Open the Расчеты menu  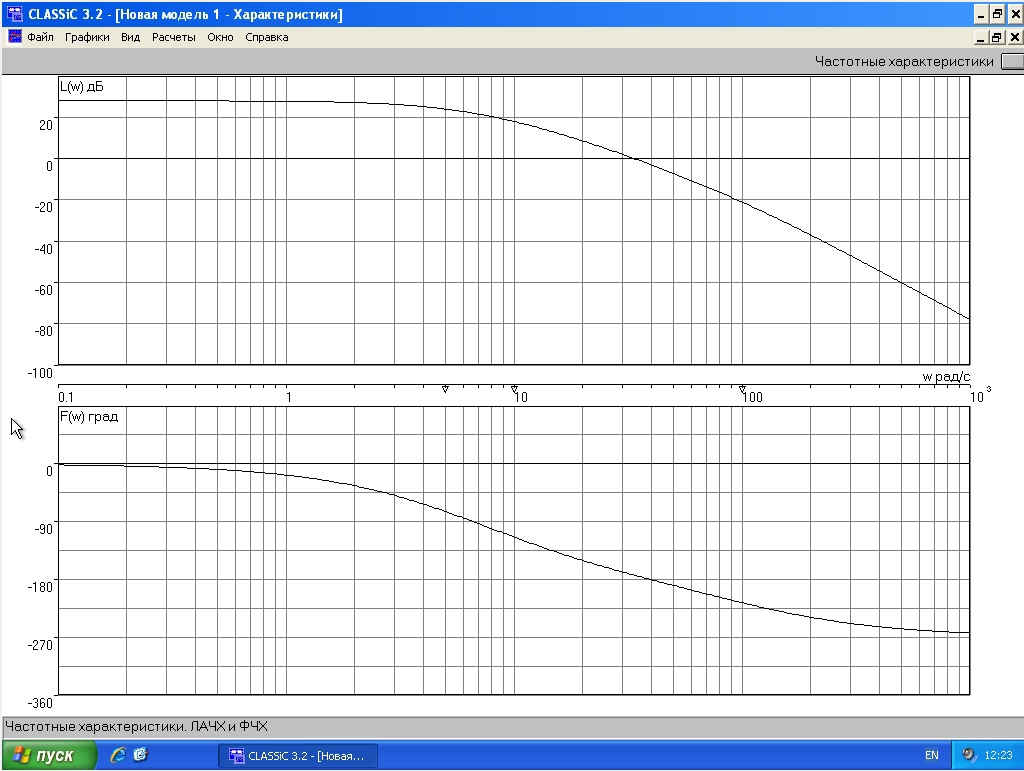(x=174, y=37)
